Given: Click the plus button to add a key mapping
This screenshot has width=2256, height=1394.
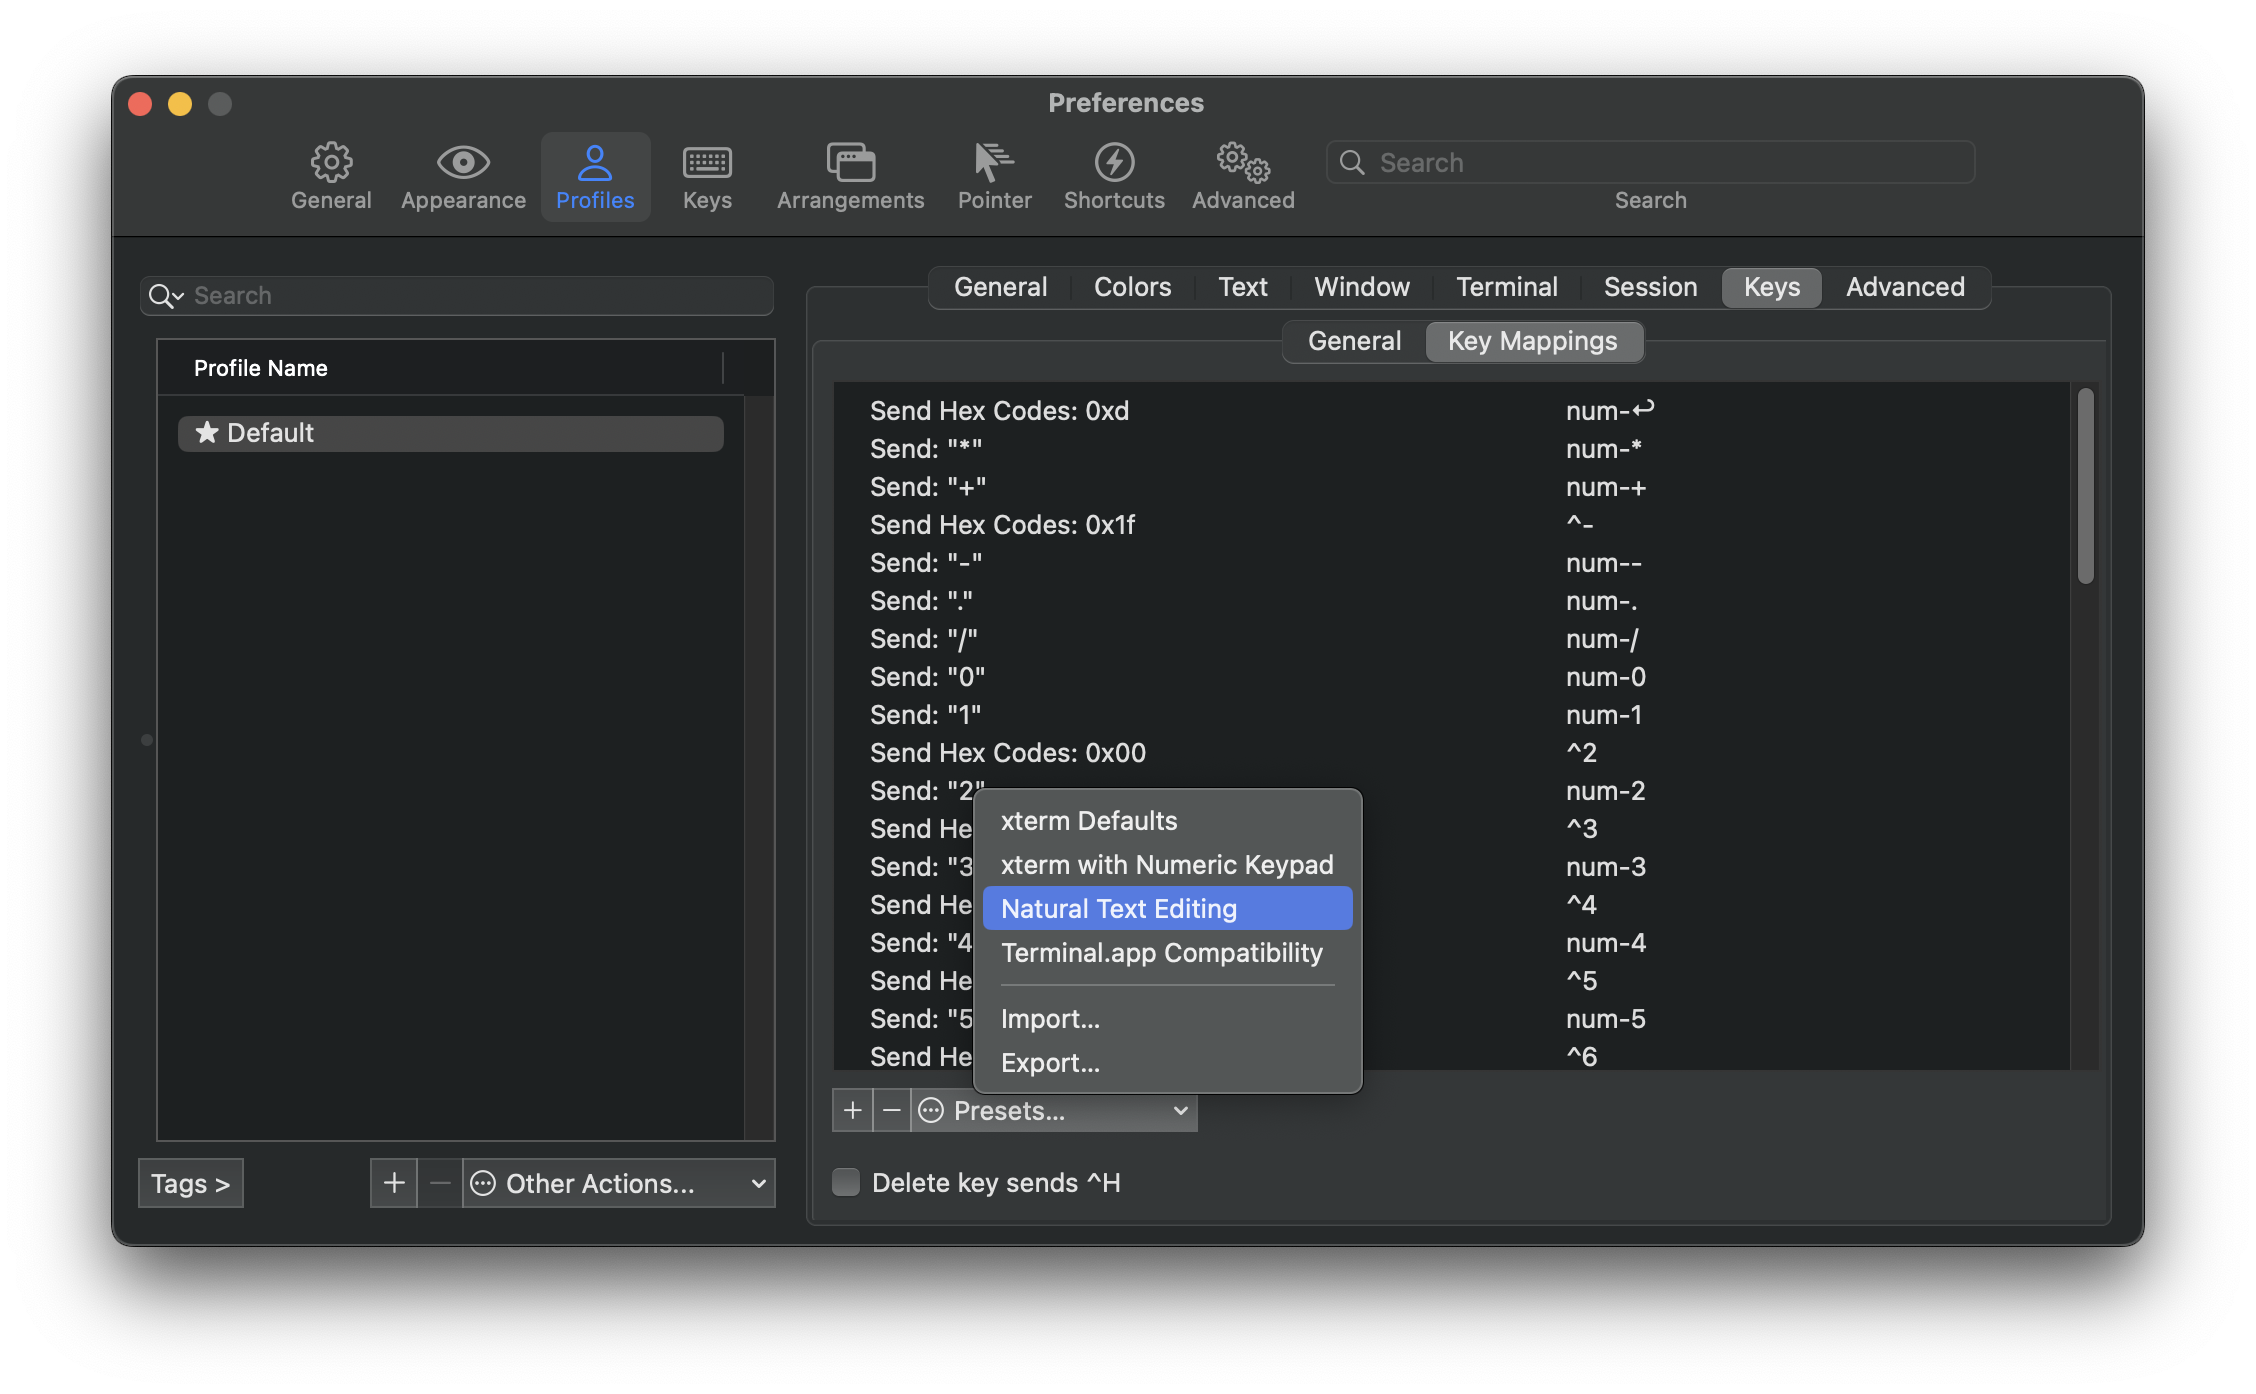Looking at the screenshot, I should [852, 1111].
